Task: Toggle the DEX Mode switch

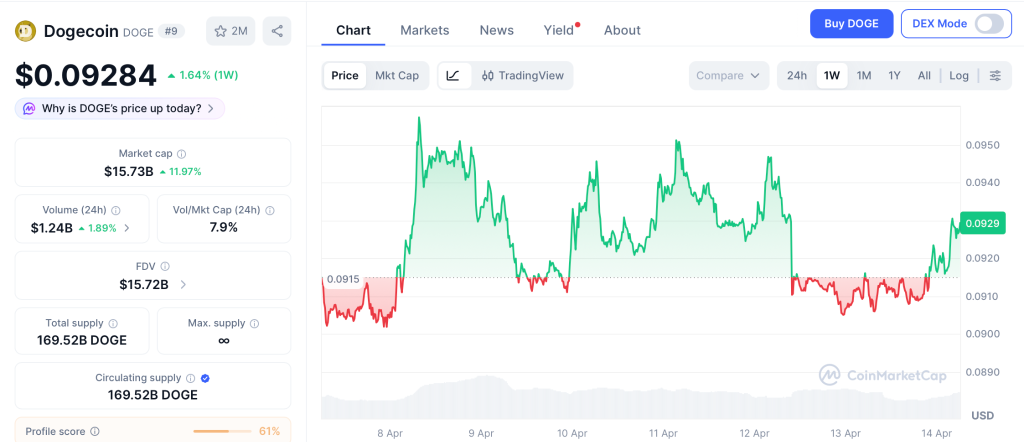Action: [x=988, y=23]
